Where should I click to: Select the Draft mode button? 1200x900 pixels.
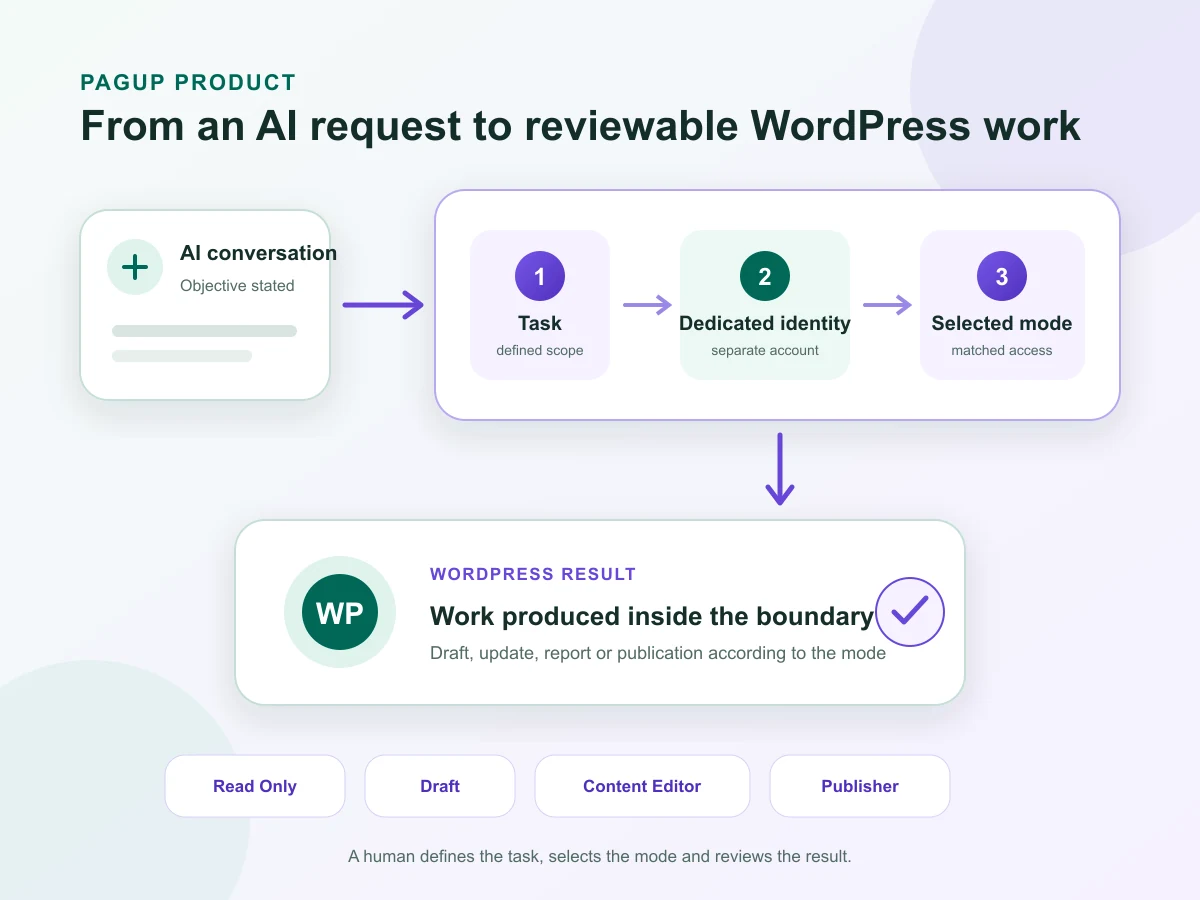click(x=440, y=786)
